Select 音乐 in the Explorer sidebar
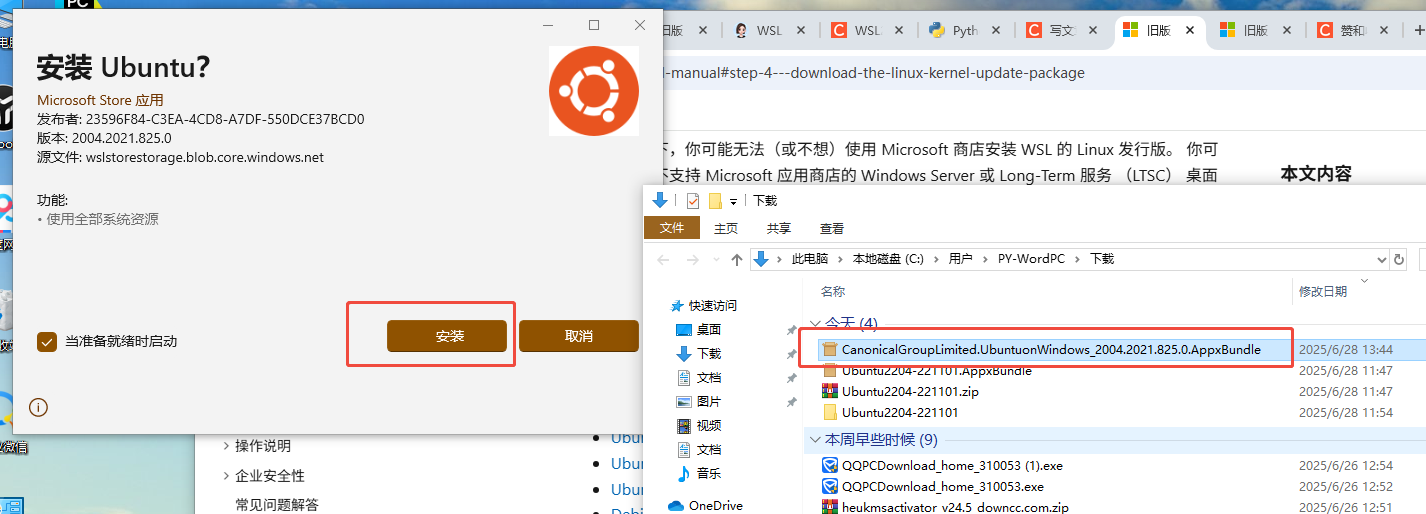The image size is (1426, 514). [x=709, y=474]
